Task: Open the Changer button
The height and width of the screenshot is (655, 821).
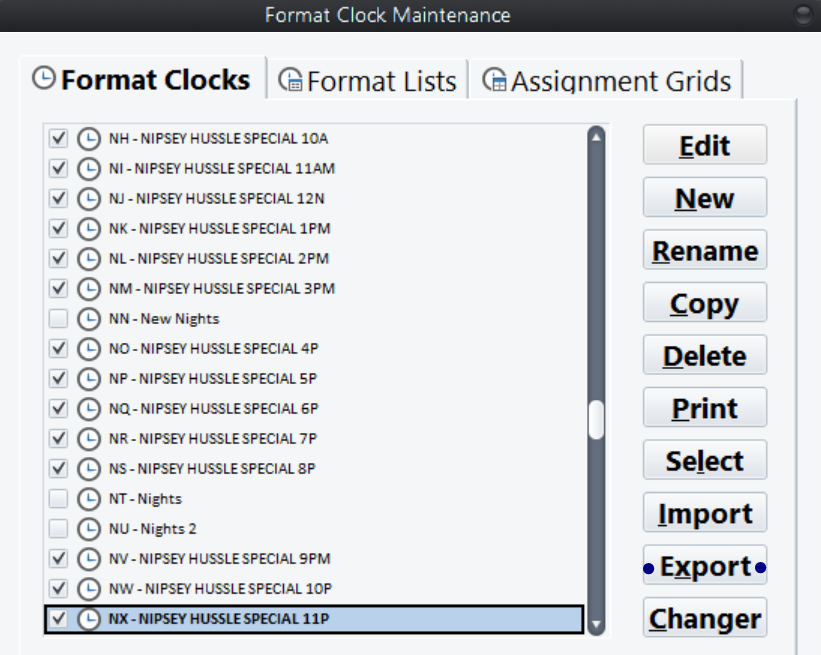Action: [x=705, y=618]
